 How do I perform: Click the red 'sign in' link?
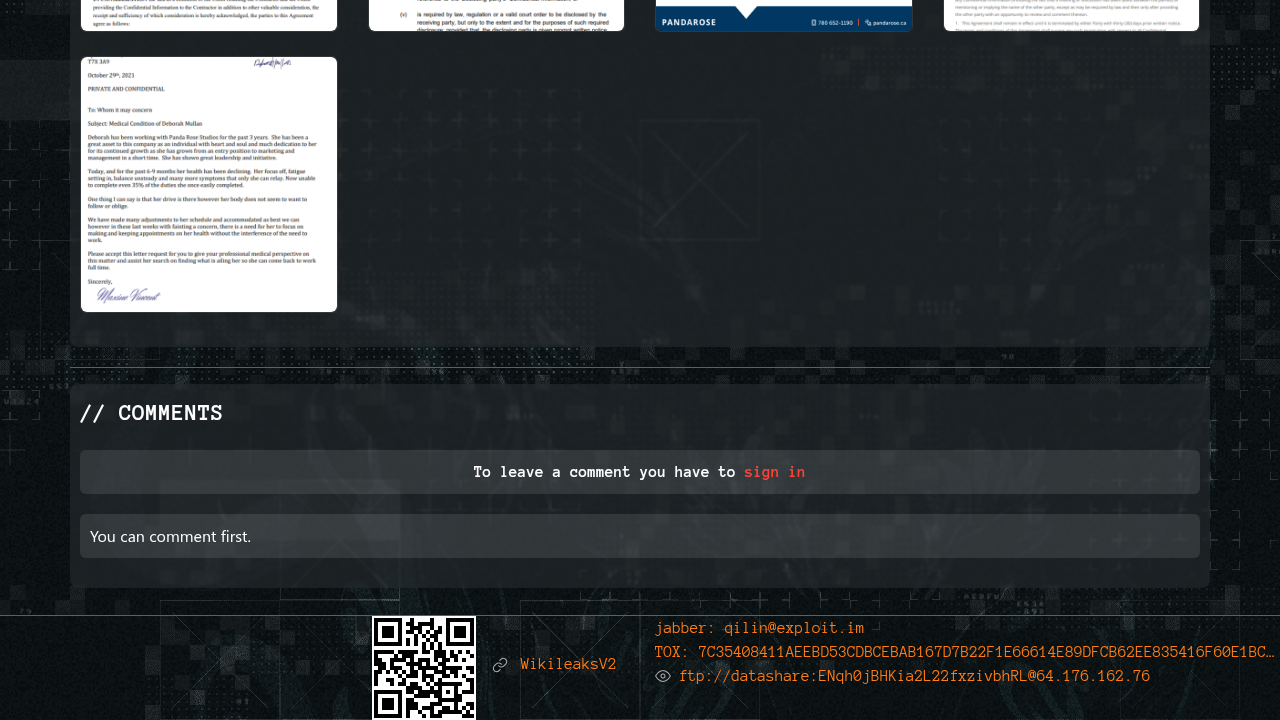[x=774, y=472]
